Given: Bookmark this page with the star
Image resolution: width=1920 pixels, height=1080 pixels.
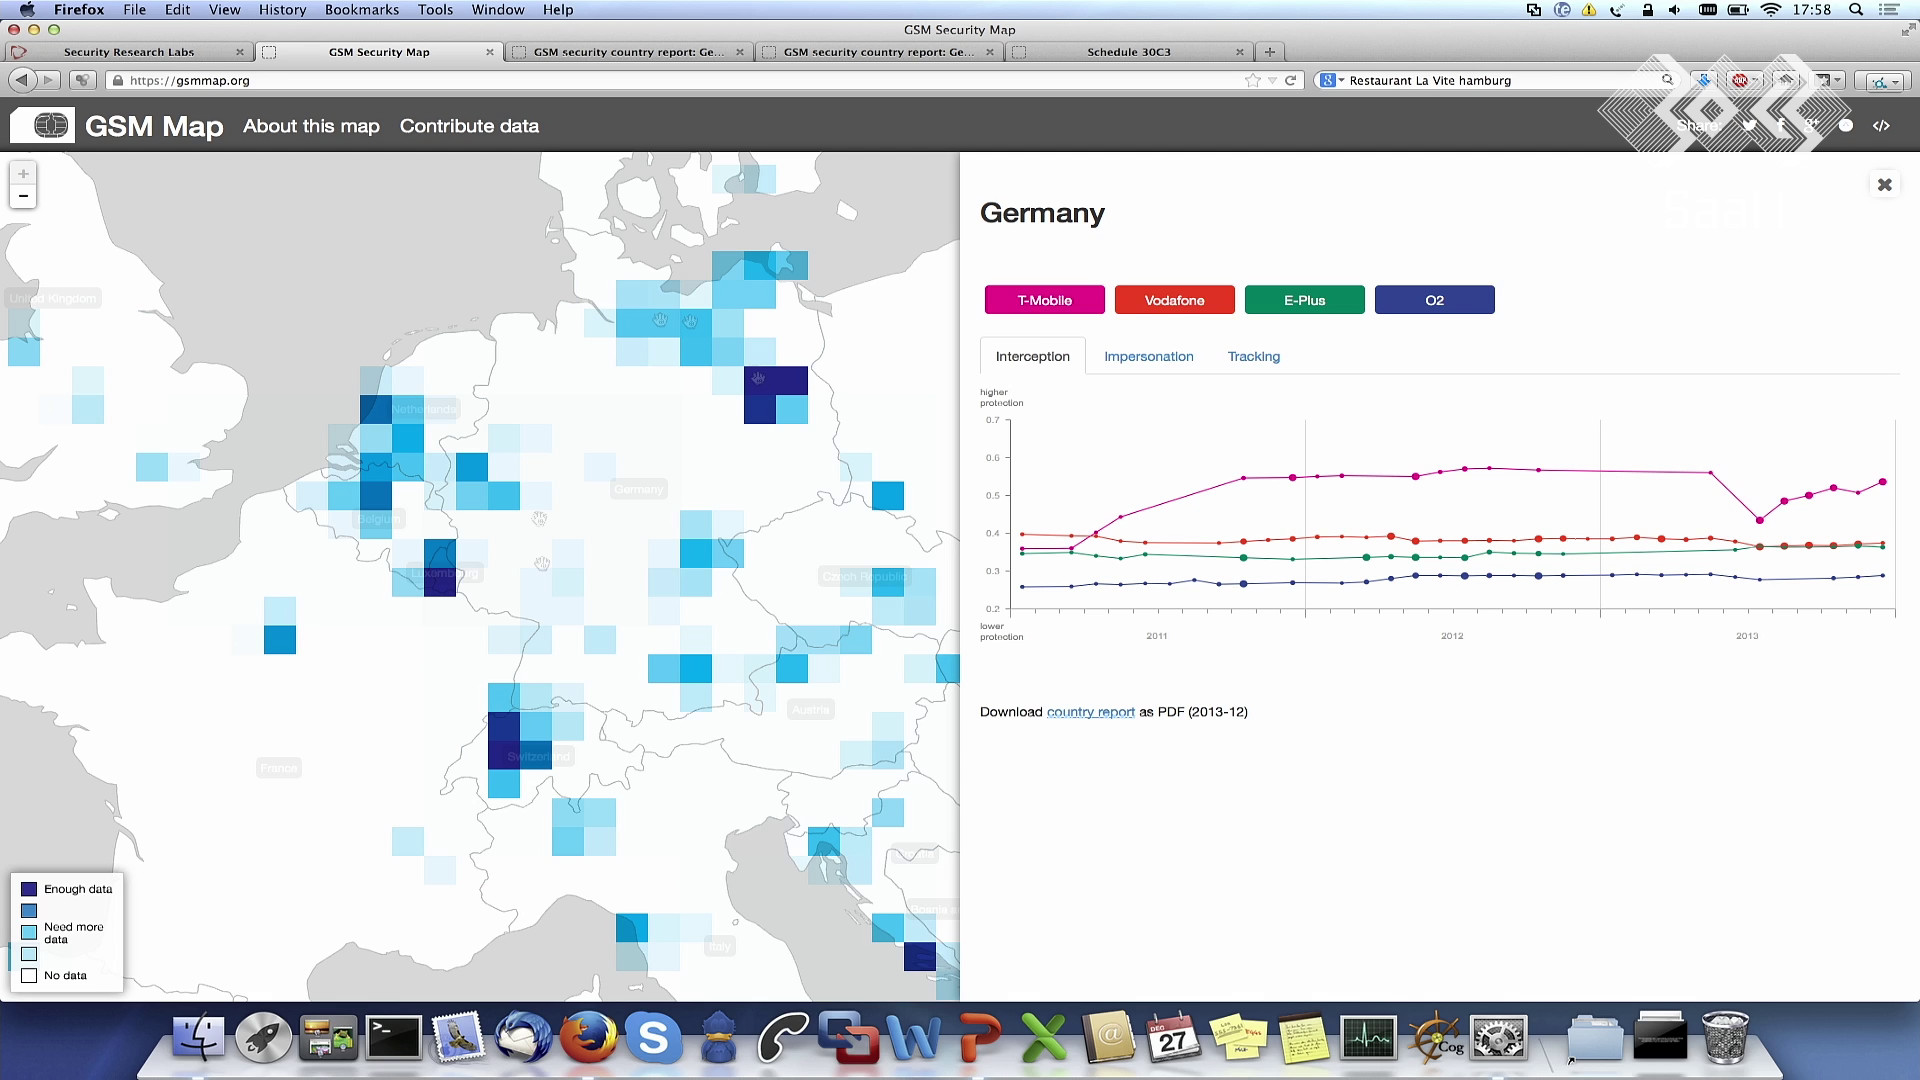Looking at the screenshot, I should coord(1253,80).
